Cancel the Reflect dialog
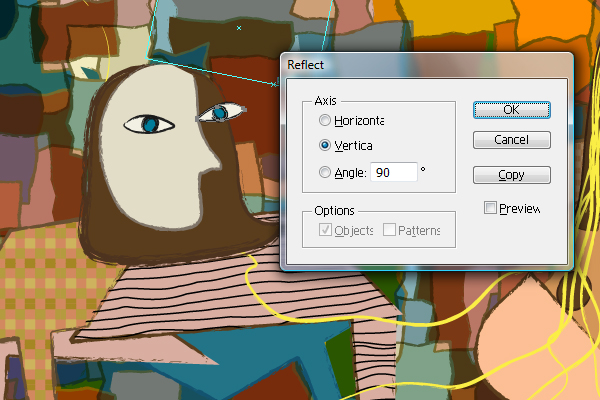 512,140
